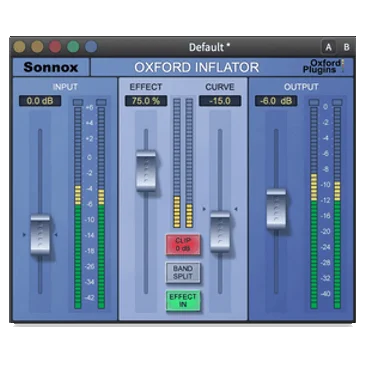Reset the right input meter clip indicator

pos(101,102)
